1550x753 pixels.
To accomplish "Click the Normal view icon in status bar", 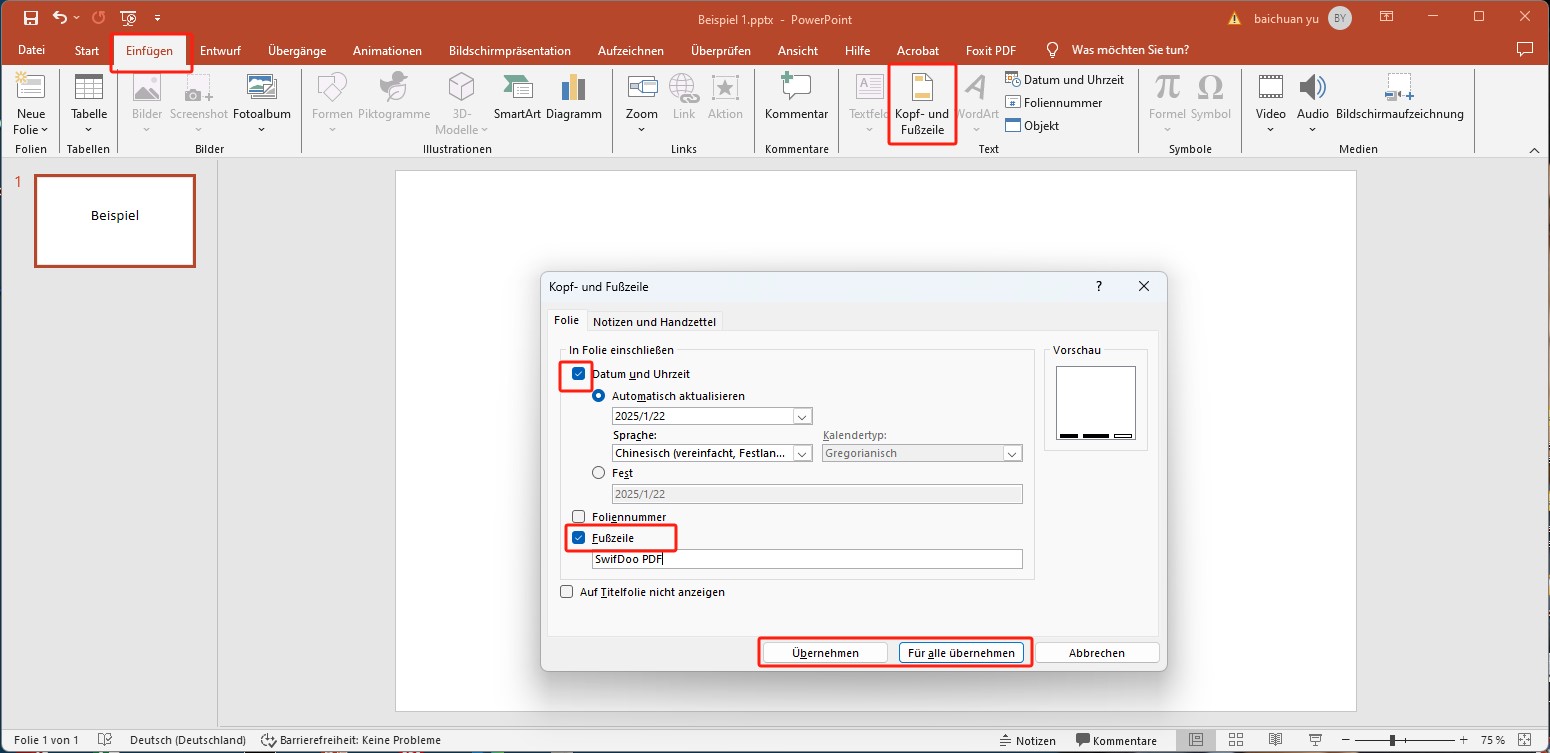I will 1196,740.
